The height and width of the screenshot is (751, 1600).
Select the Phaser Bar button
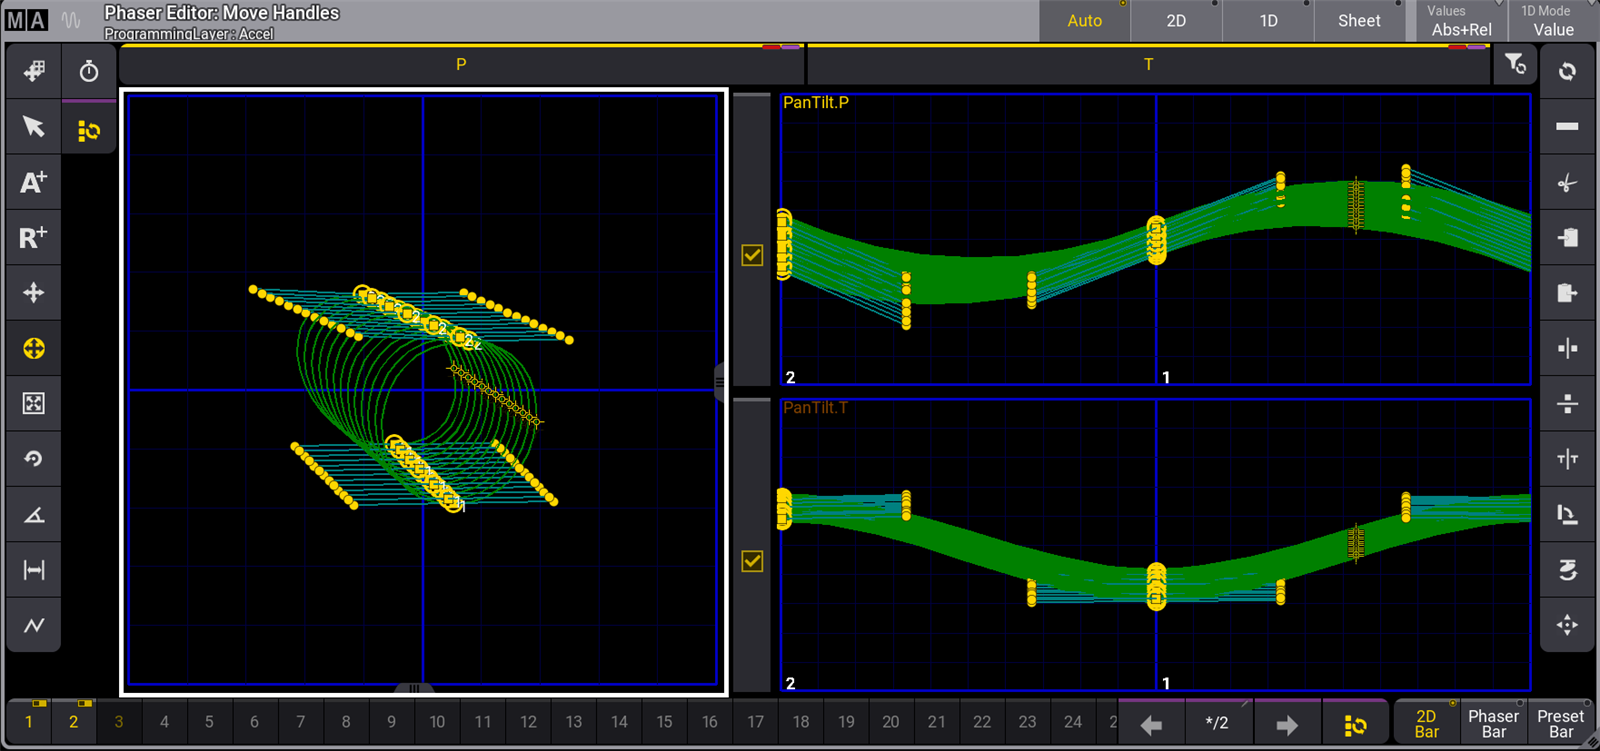pos(1493,723)
